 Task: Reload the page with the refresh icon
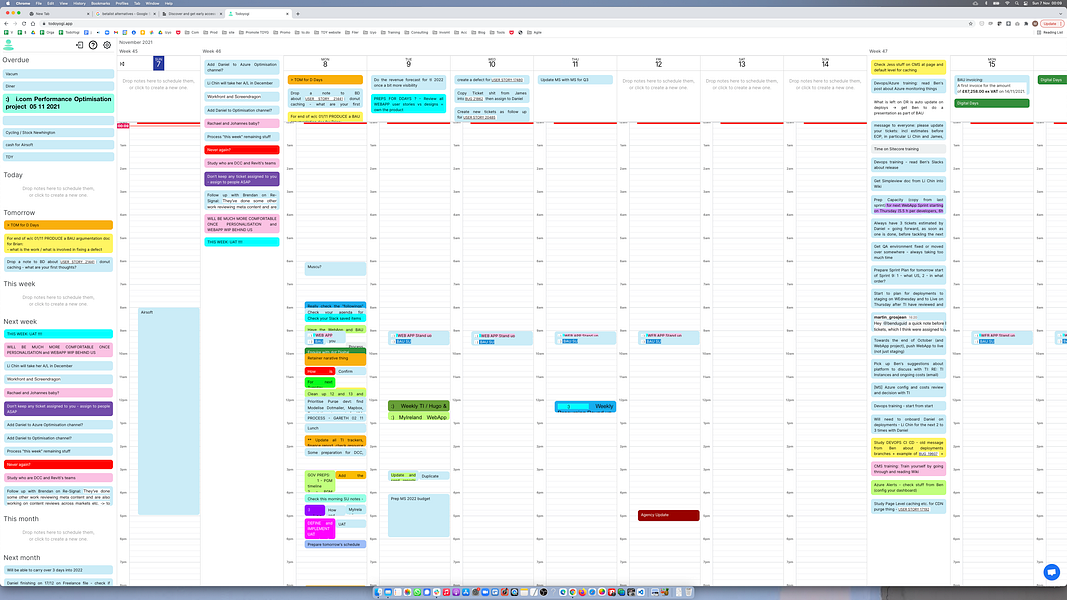pos(24,23)
